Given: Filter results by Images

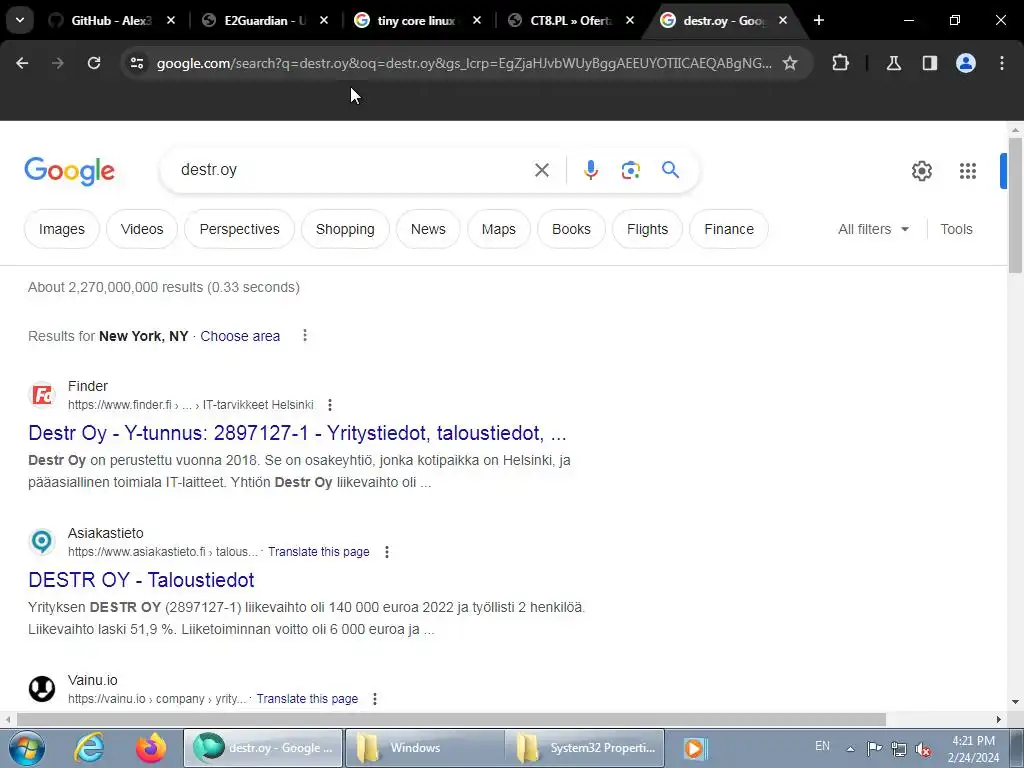Looking at the screenshot, I should coord(61,229).
